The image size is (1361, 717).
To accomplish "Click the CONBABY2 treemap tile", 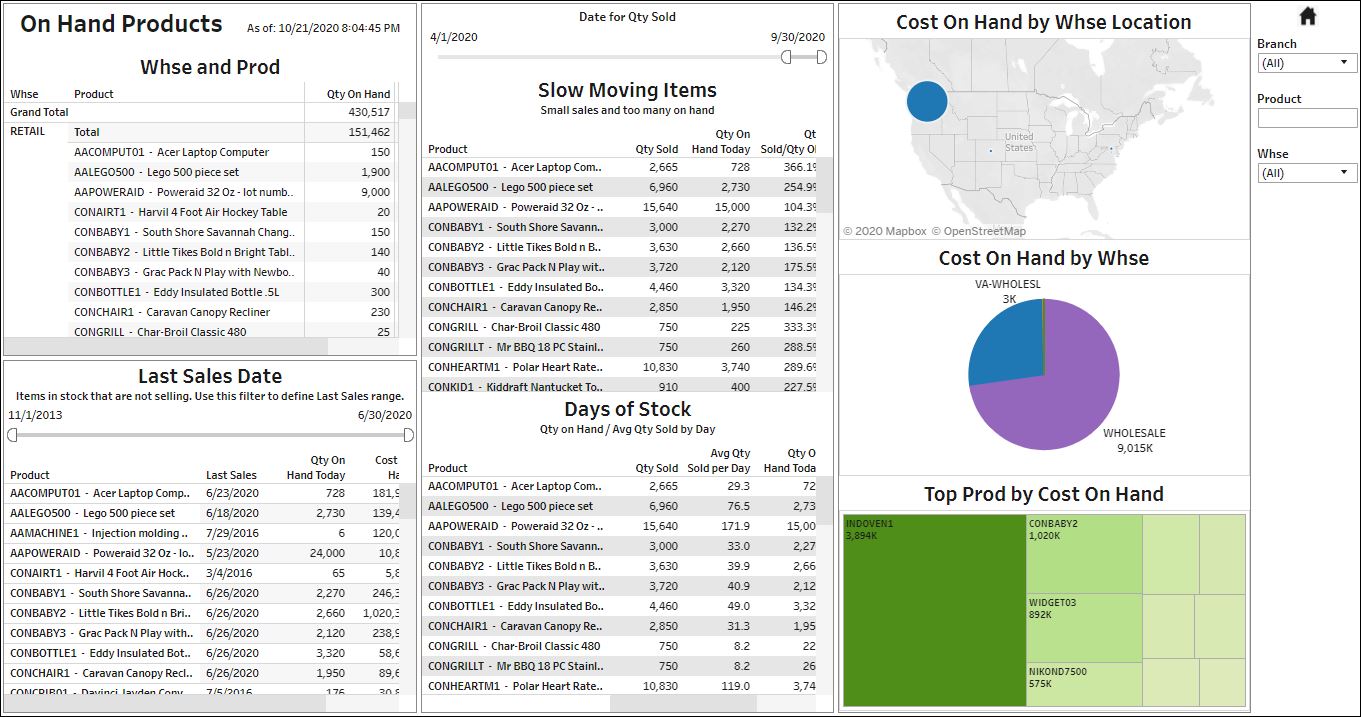I will [1084, 553].
